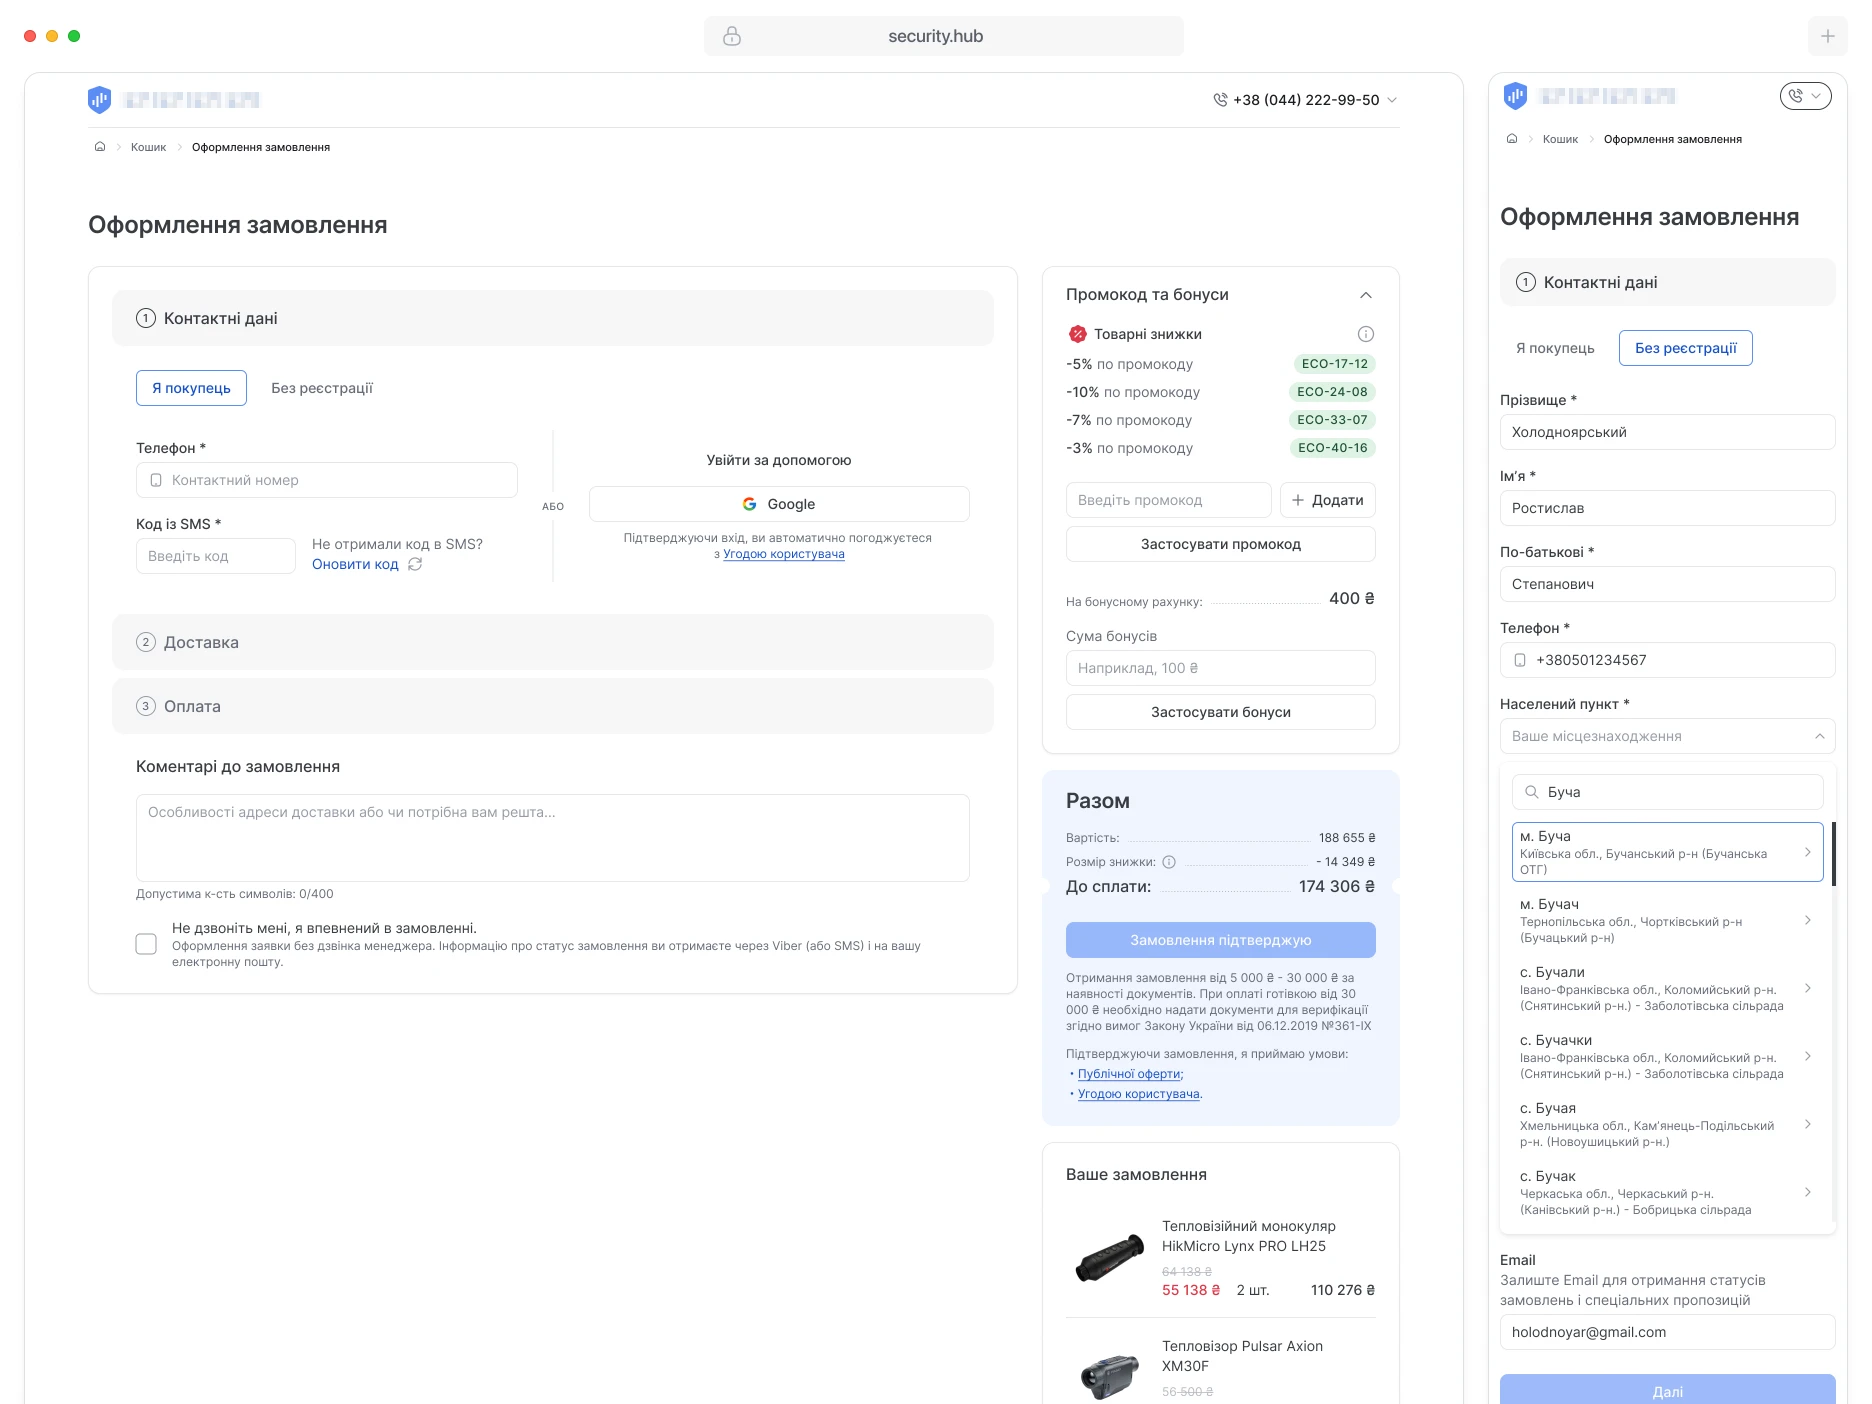Click Email field in mobile panel
Viewport: 1872px width, 1404px height.
[1668, 1332]
